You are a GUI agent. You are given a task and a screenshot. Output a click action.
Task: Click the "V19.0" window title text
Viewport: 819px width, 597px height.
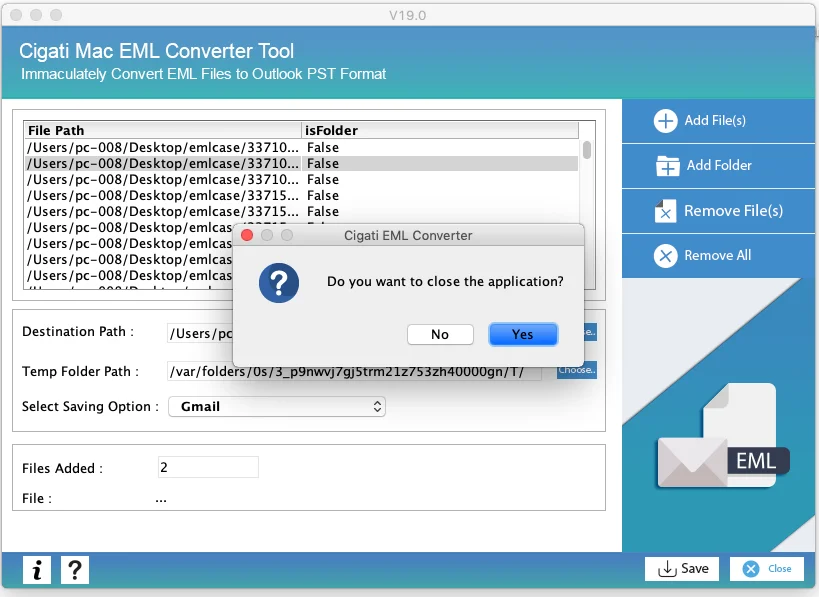407,16
